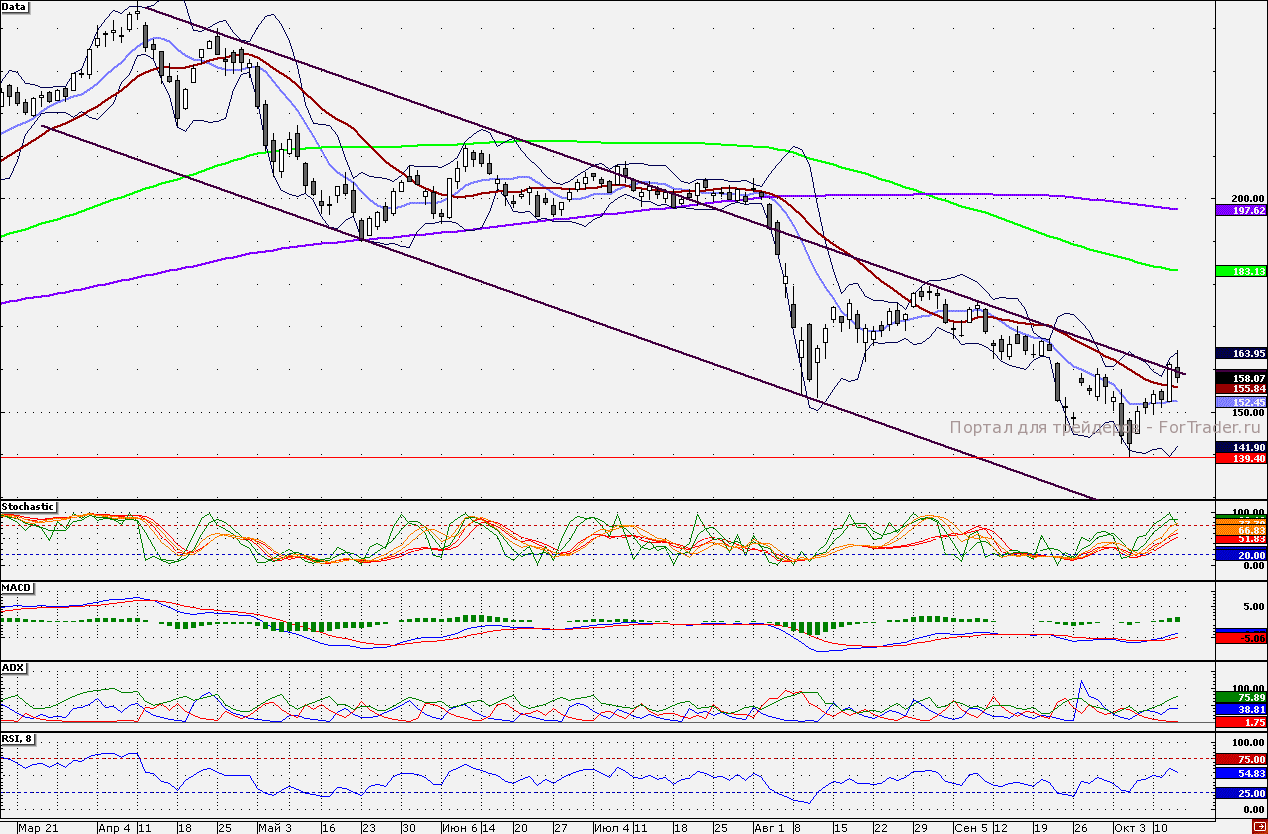Click the green 183.13 price level marker
Screen dimensions: 1268x834
1241,270
